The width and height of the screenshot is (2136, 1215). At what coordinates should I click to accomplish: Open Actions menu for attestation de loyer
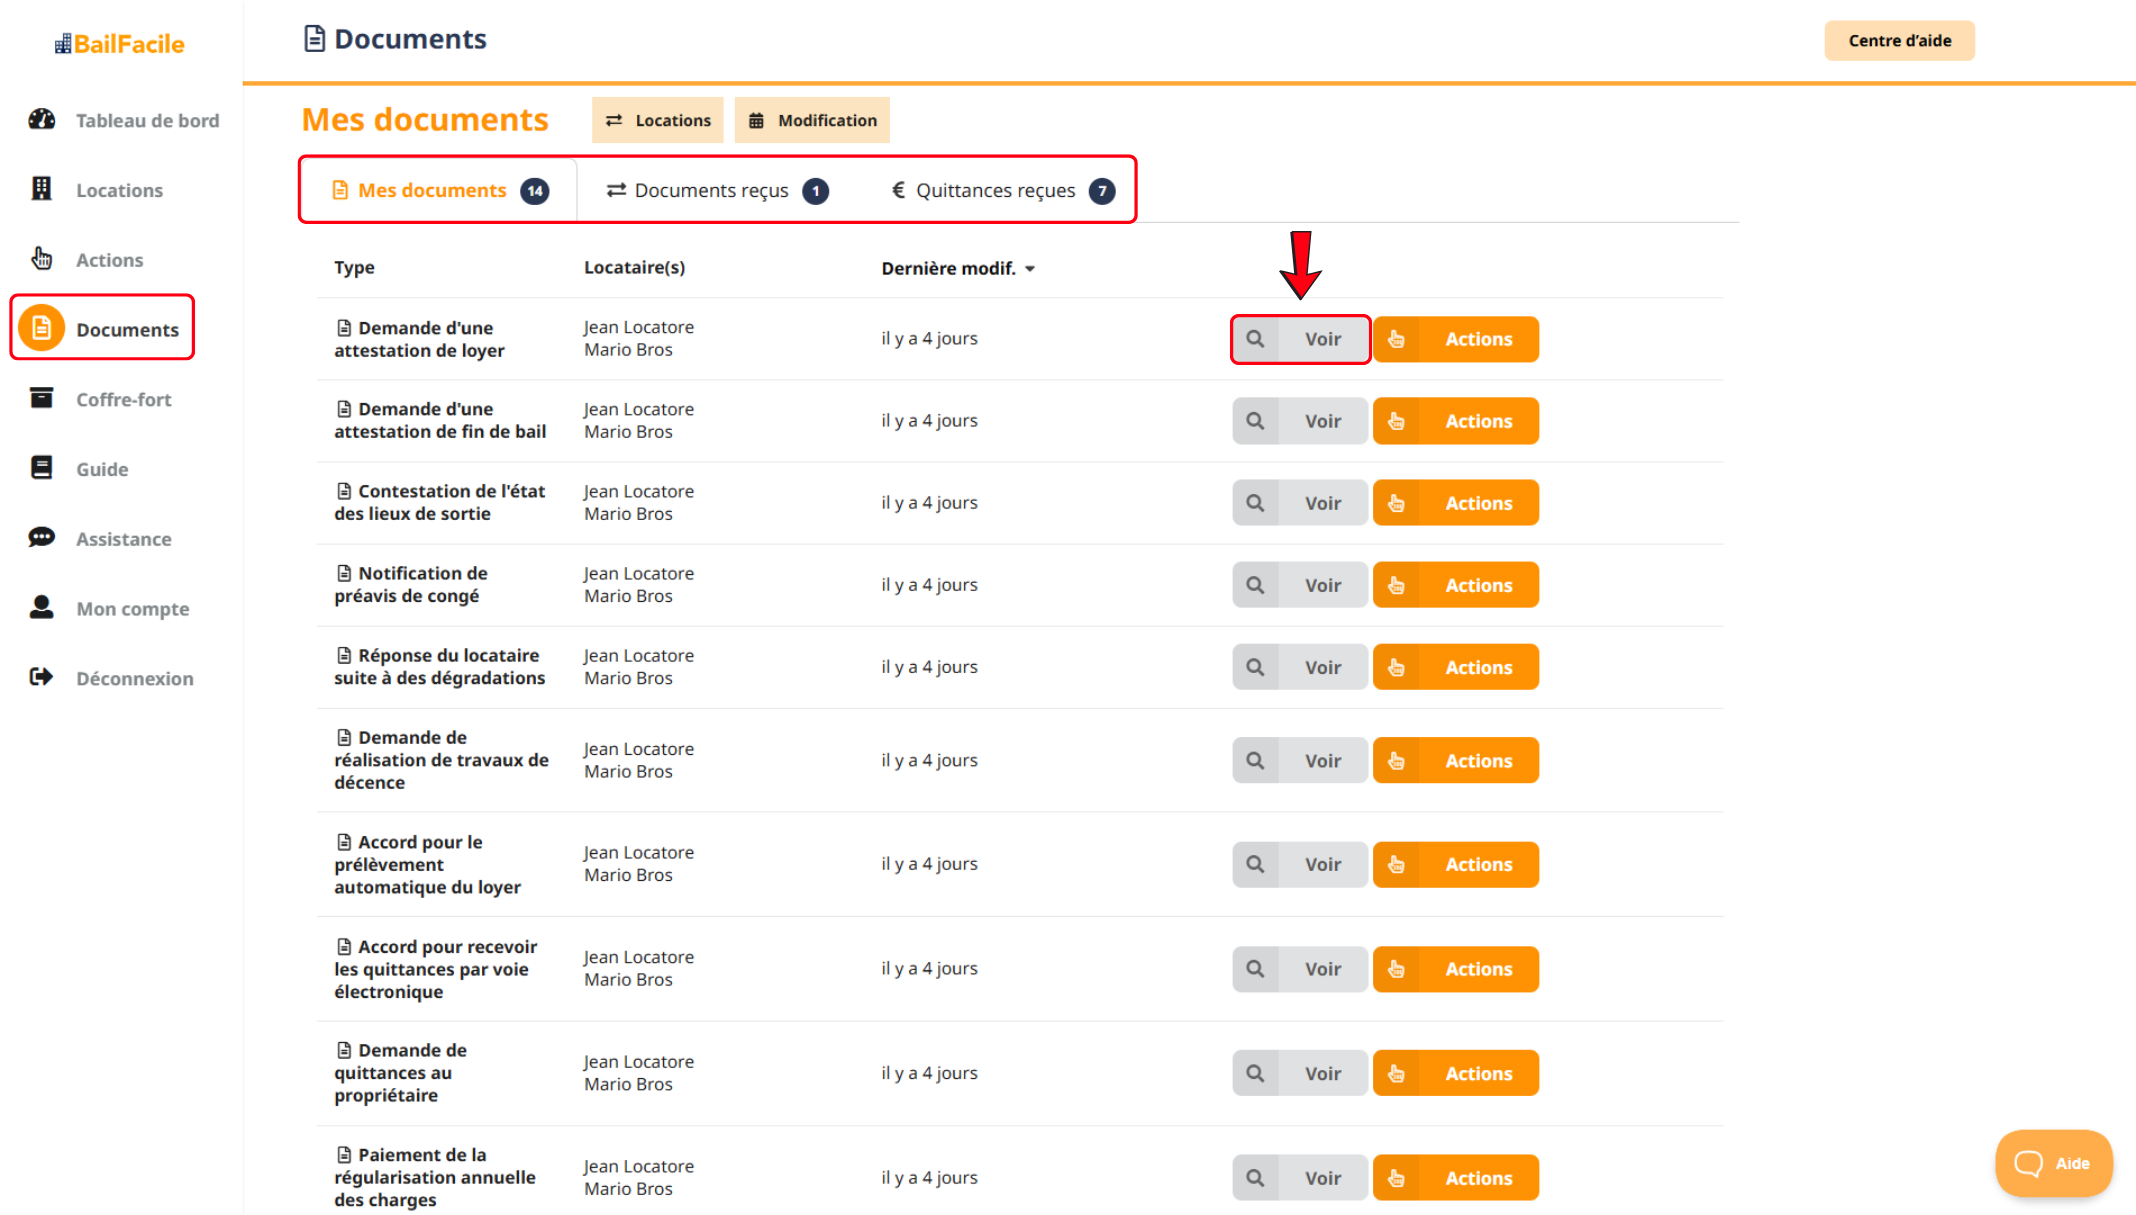click(1455, 339)
